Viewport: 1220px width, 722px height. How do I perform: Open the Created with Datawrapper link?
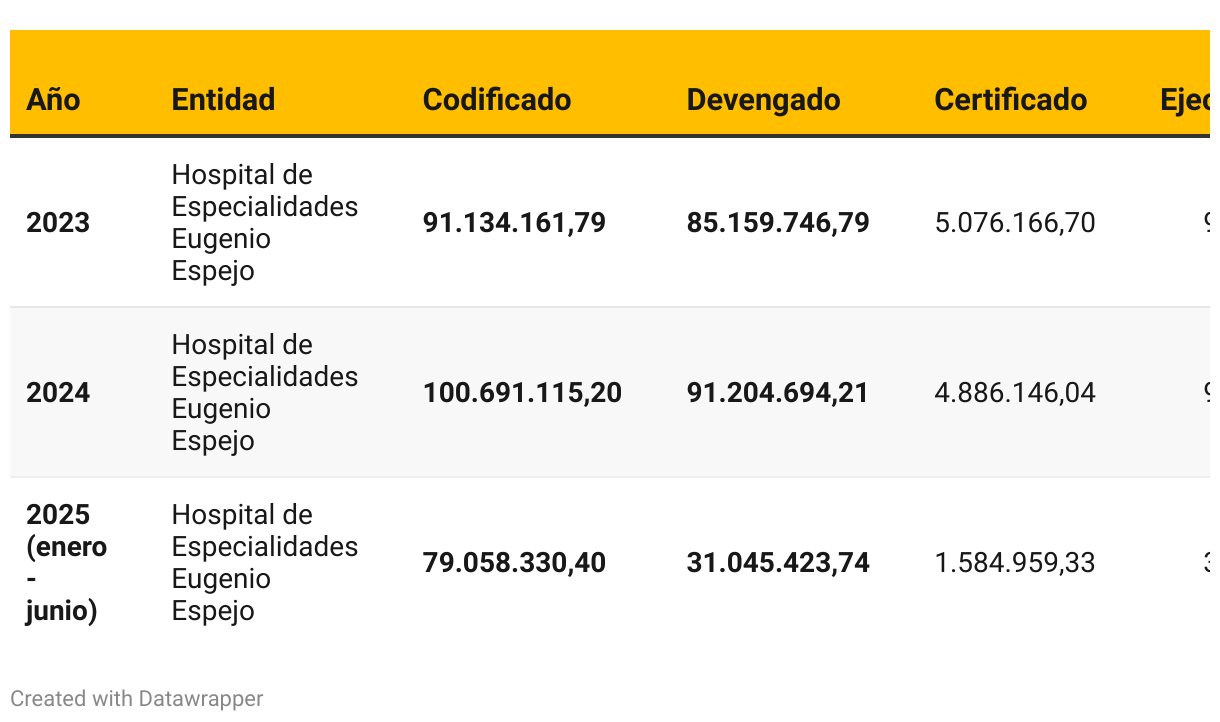(137, 698)
